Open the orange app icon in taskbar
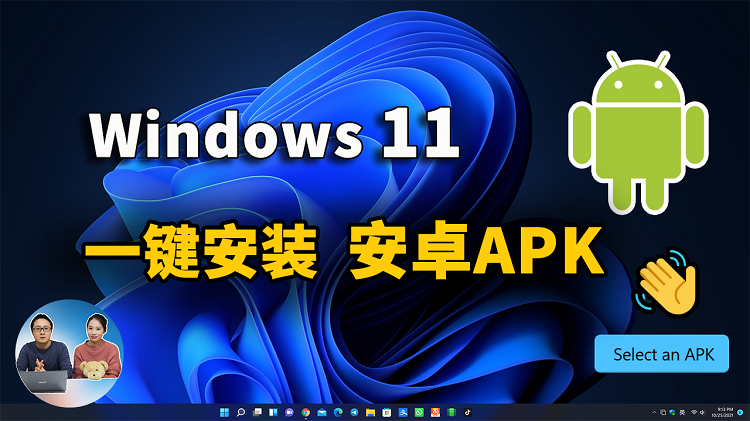 click(x=435, y=412)
